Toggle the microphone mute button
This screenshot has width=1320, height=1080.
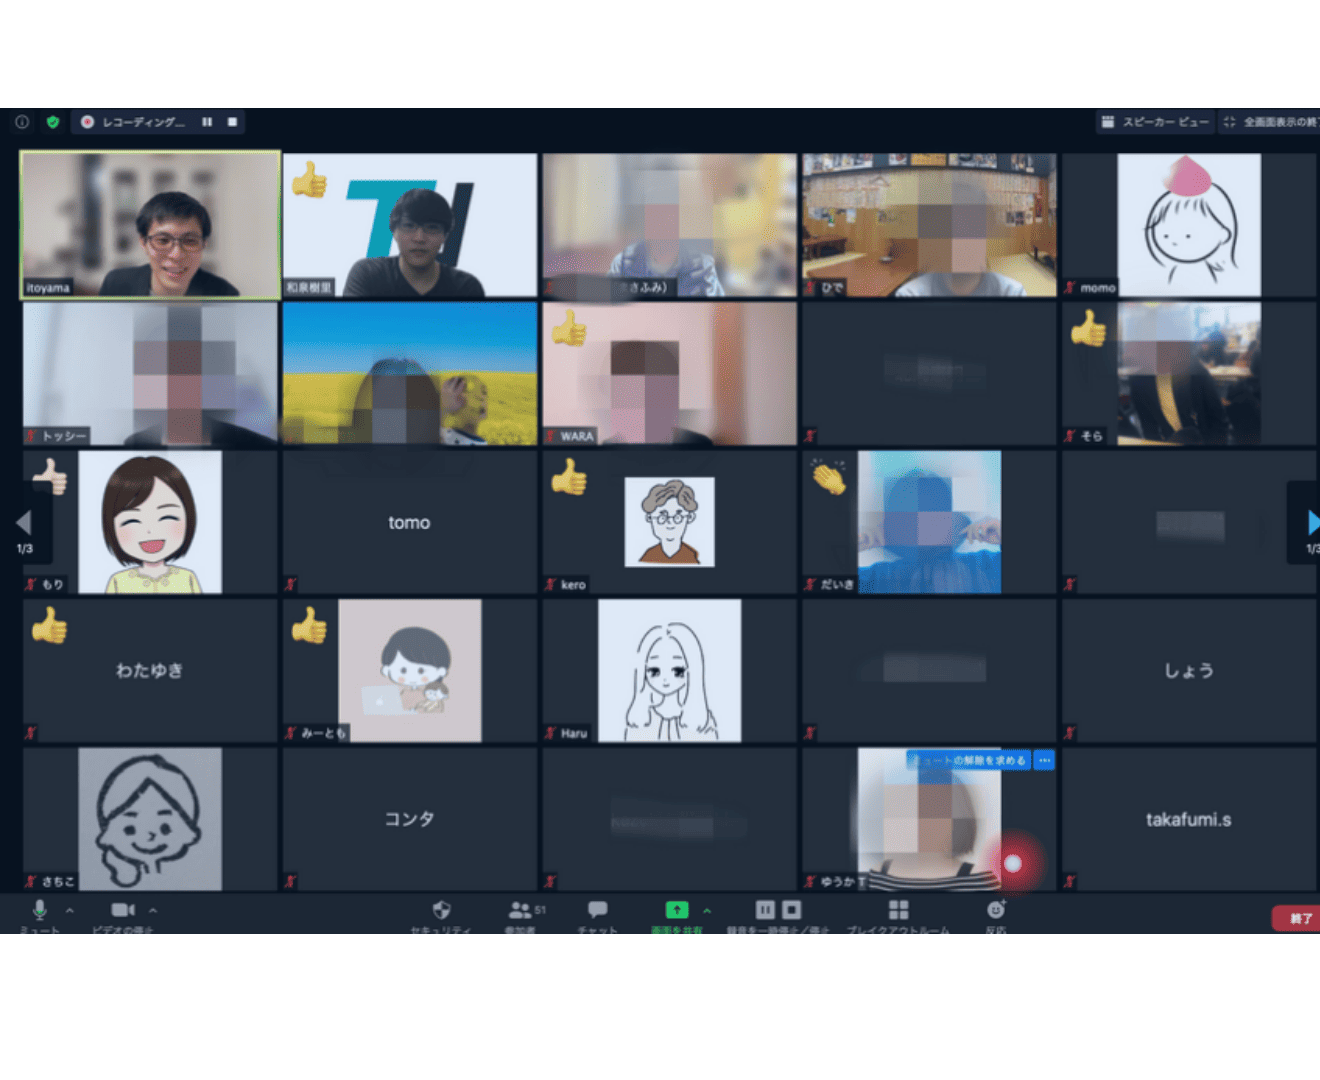[40, 910]
